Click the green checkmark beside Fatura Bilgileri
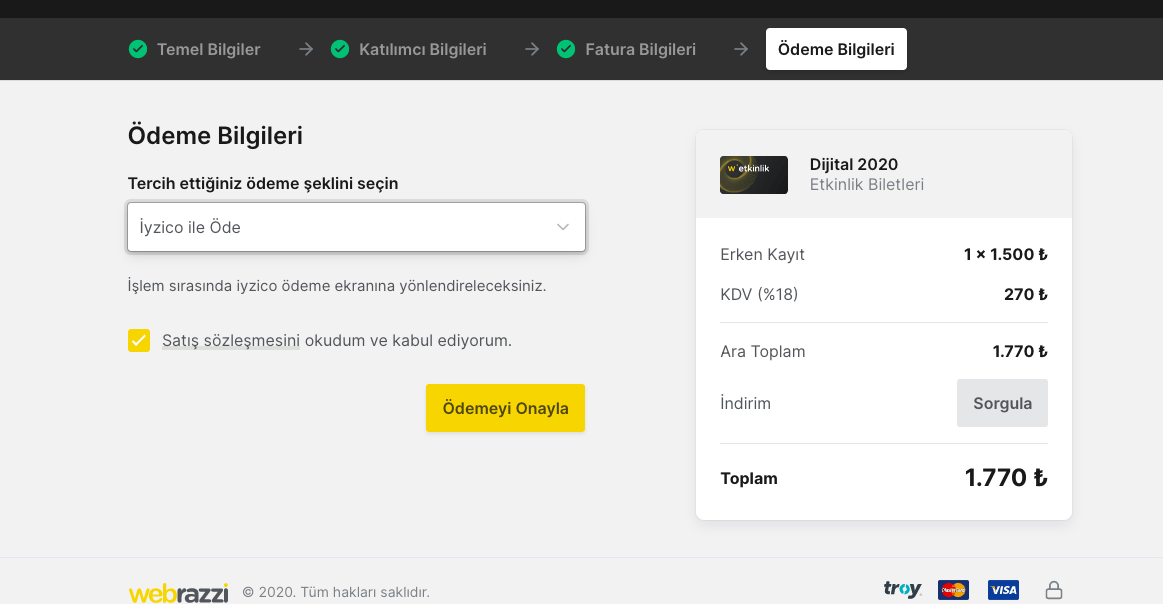 [566, 49]
